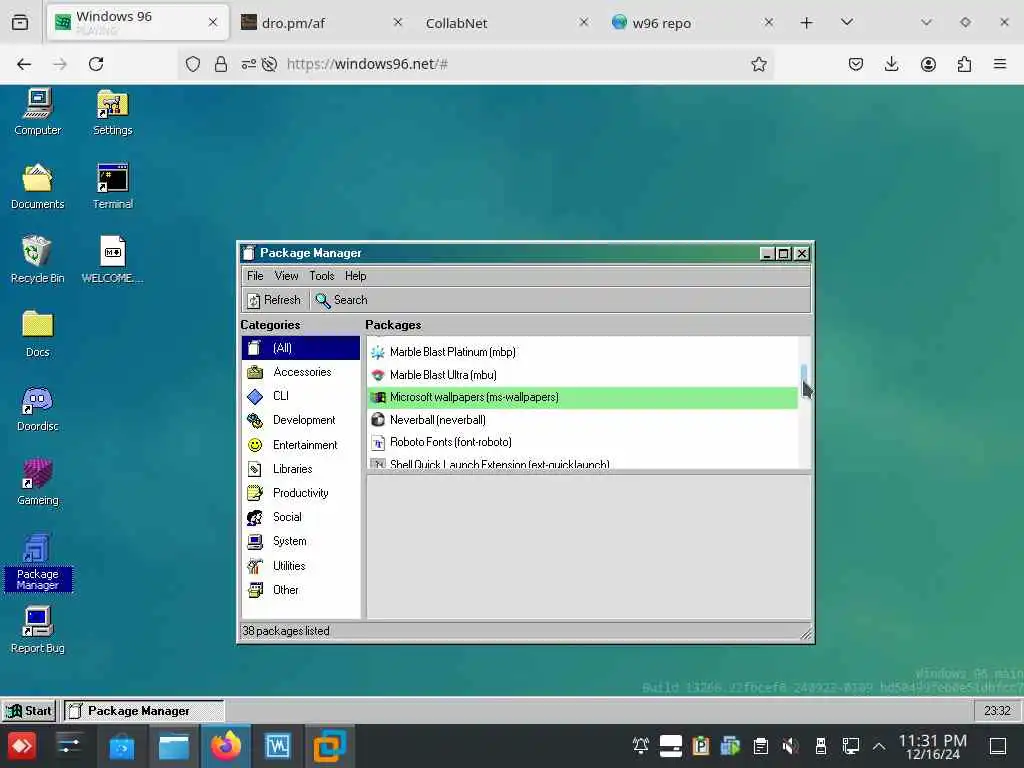Click Search in Package Manager toolbar
Screen dimensions: 1024x768
pyautogui.click(x=342, y=300)
